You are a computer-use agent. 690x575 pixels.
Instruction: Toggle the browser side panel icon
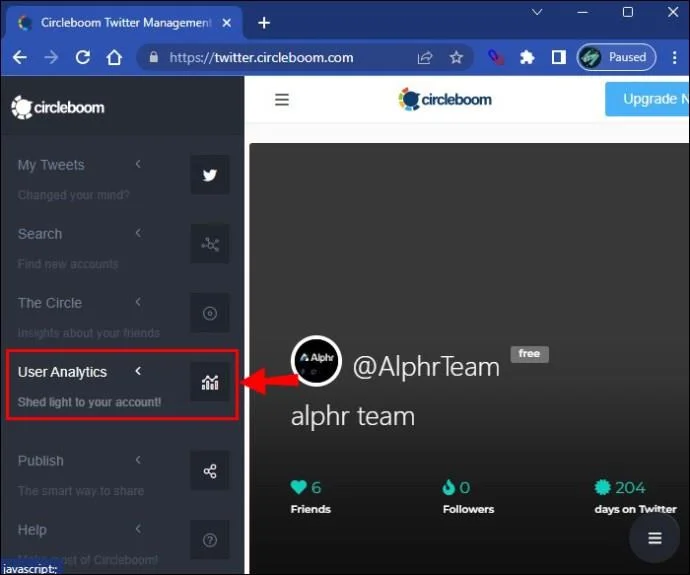558,57
